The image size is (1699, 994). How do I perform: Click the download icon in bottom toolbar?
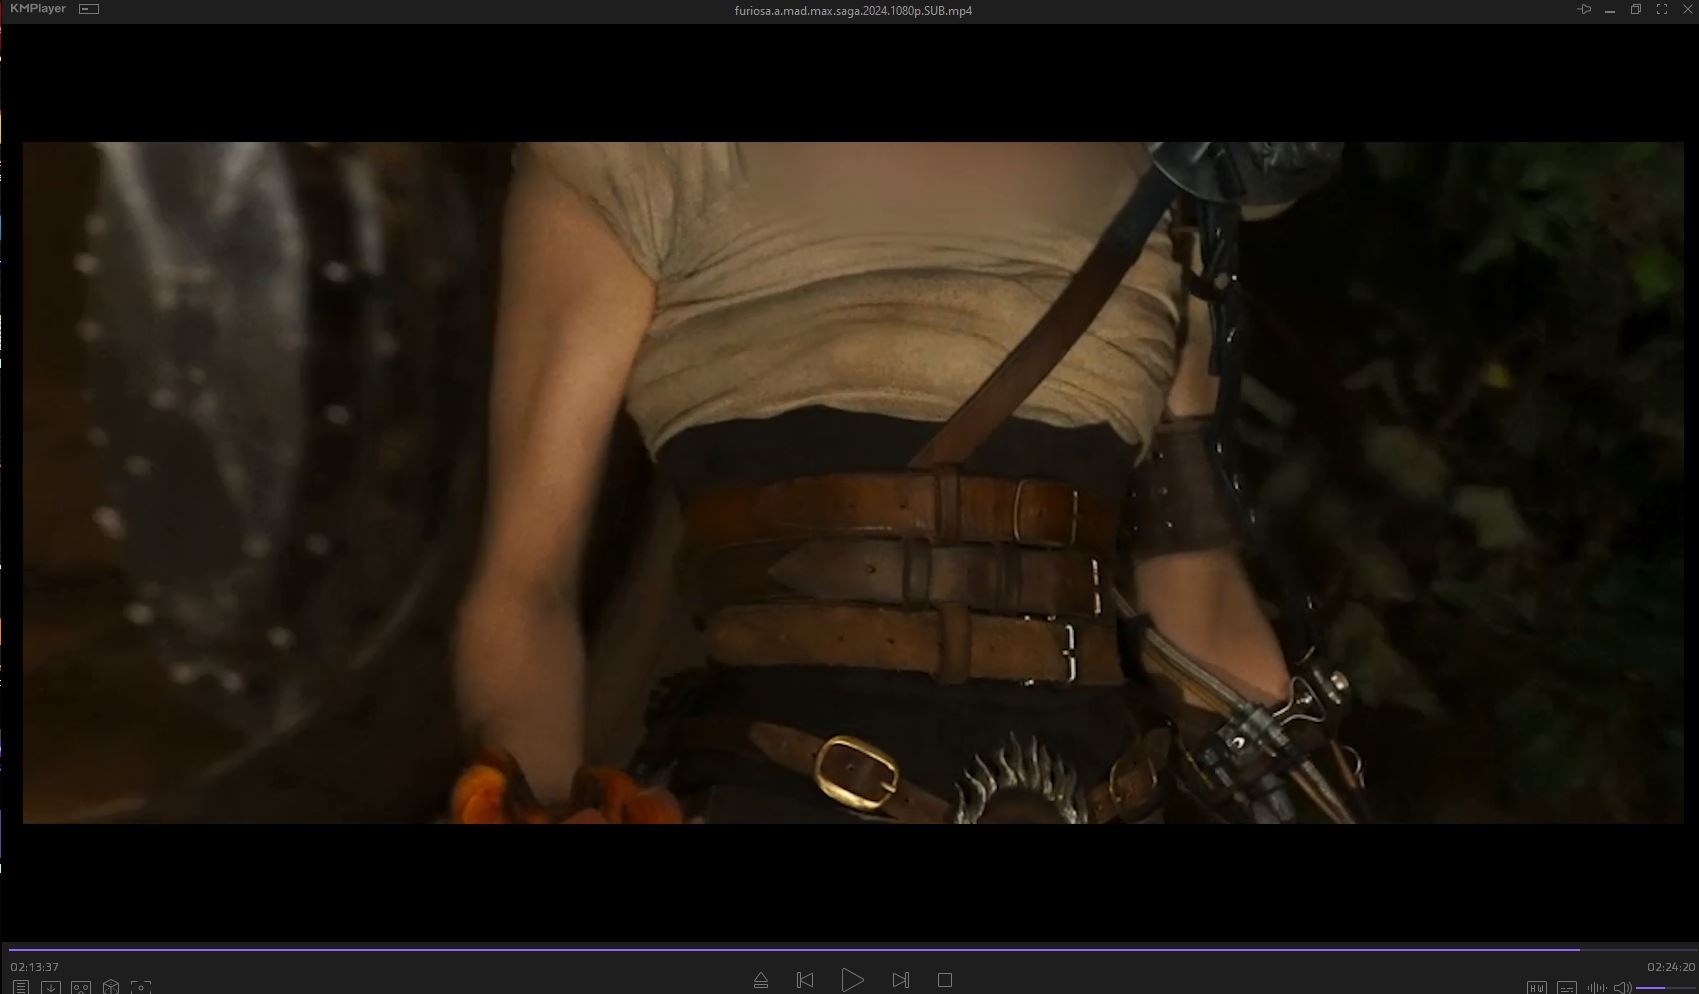click(x=50, y=987)
